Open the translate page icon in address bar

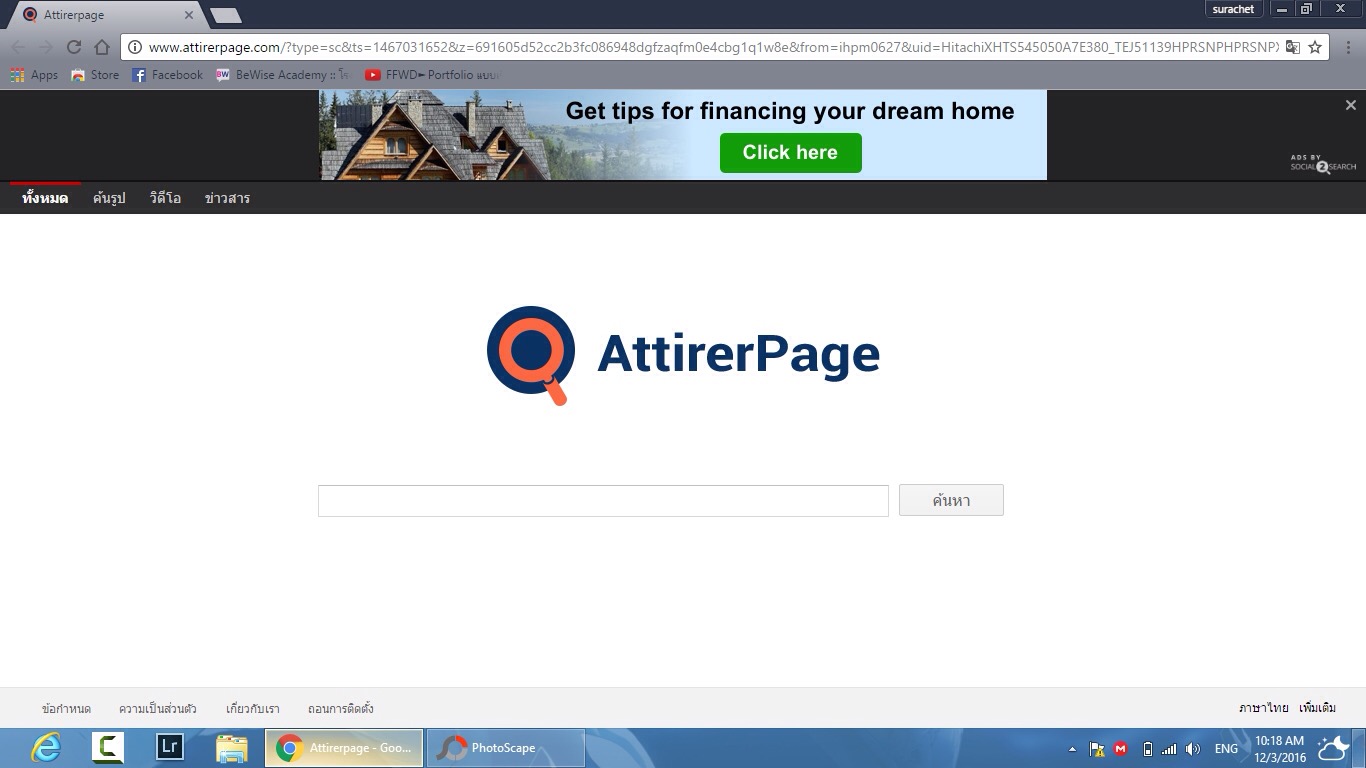tap(1293, 47)
